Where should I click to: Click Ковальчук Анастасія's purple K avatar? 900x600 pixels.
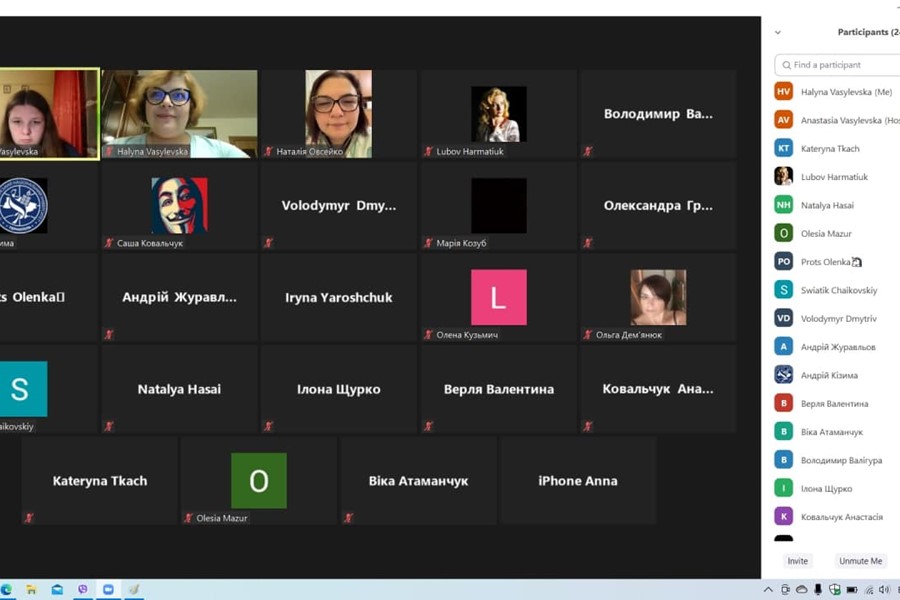point(783,516)
